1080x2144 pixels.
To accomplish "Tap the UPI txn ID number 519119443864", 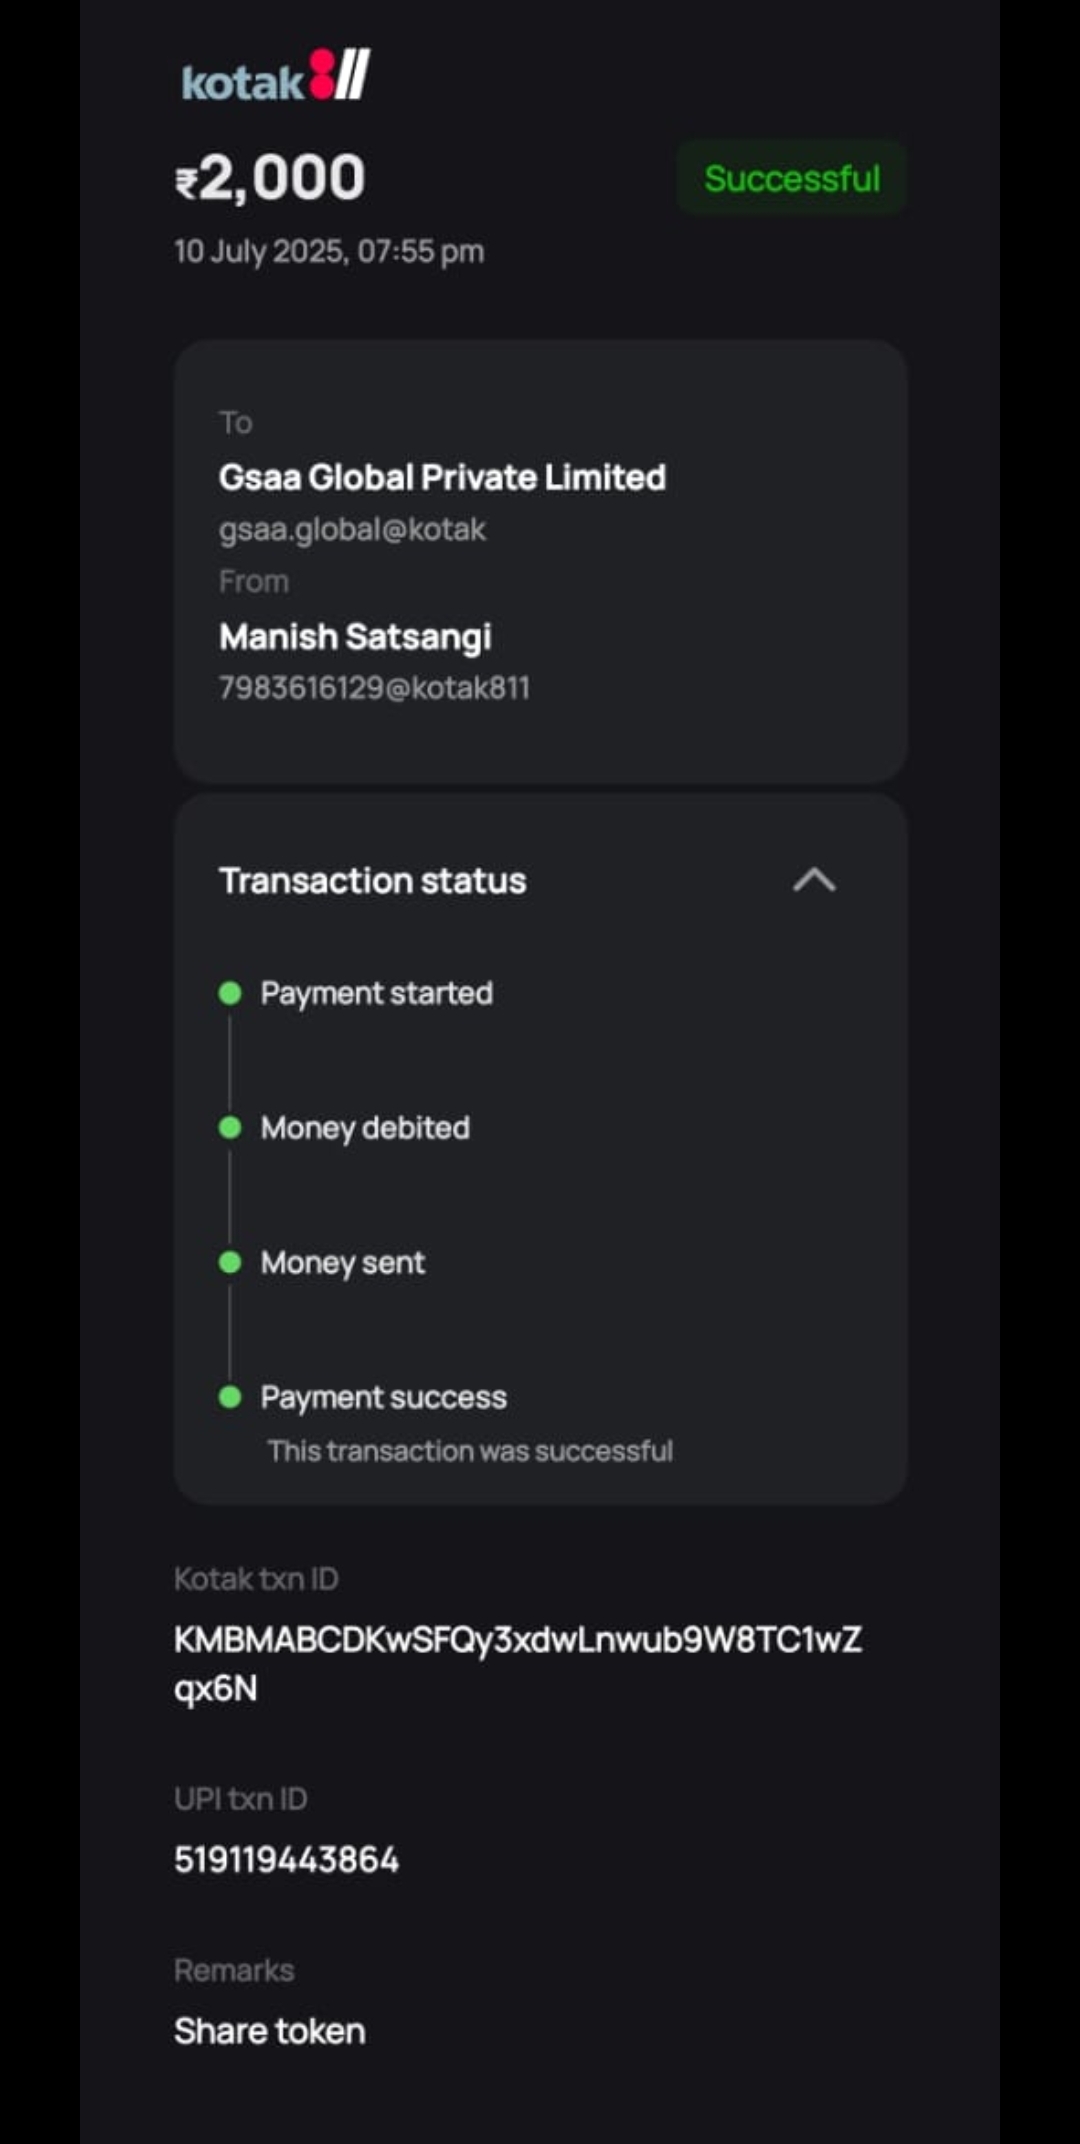I will tap(286, 1860).
